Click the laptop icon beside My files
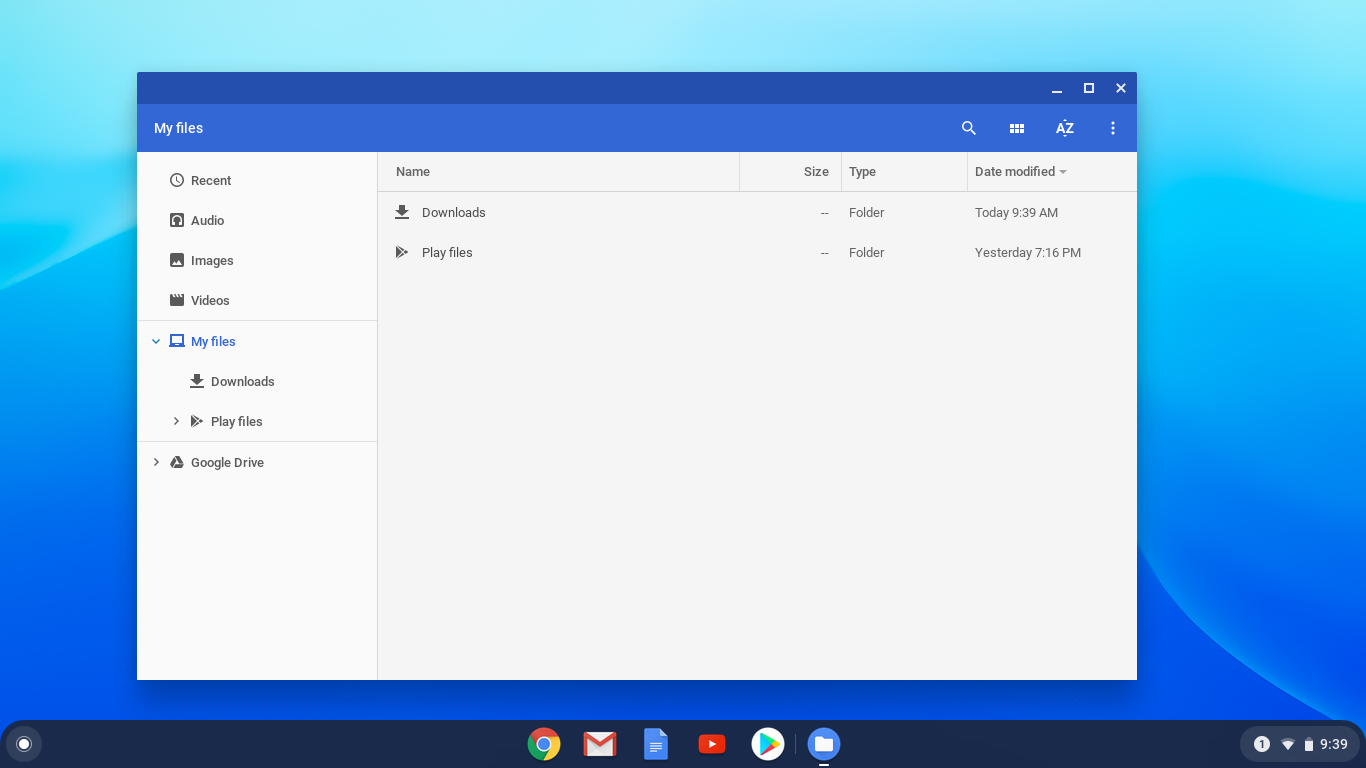1366x768 pixels. [177, 341]
